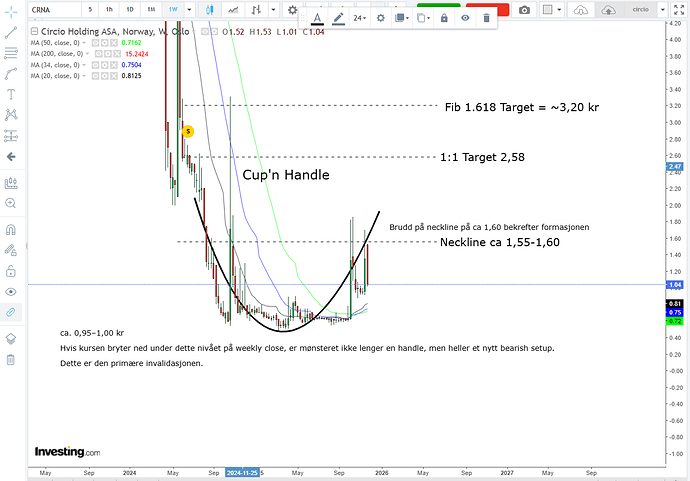Hide all drawings using sidebar eye
This screenshot has height=481, width=690.
pyautogui.click(x=11, y=292)
